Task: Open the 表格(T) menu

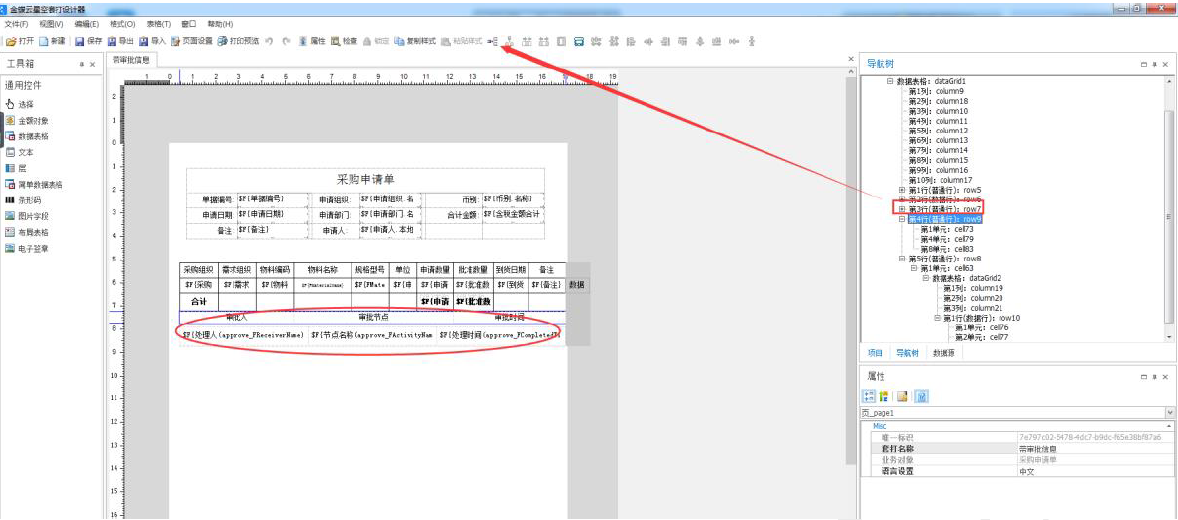Action: coord(157,24)
